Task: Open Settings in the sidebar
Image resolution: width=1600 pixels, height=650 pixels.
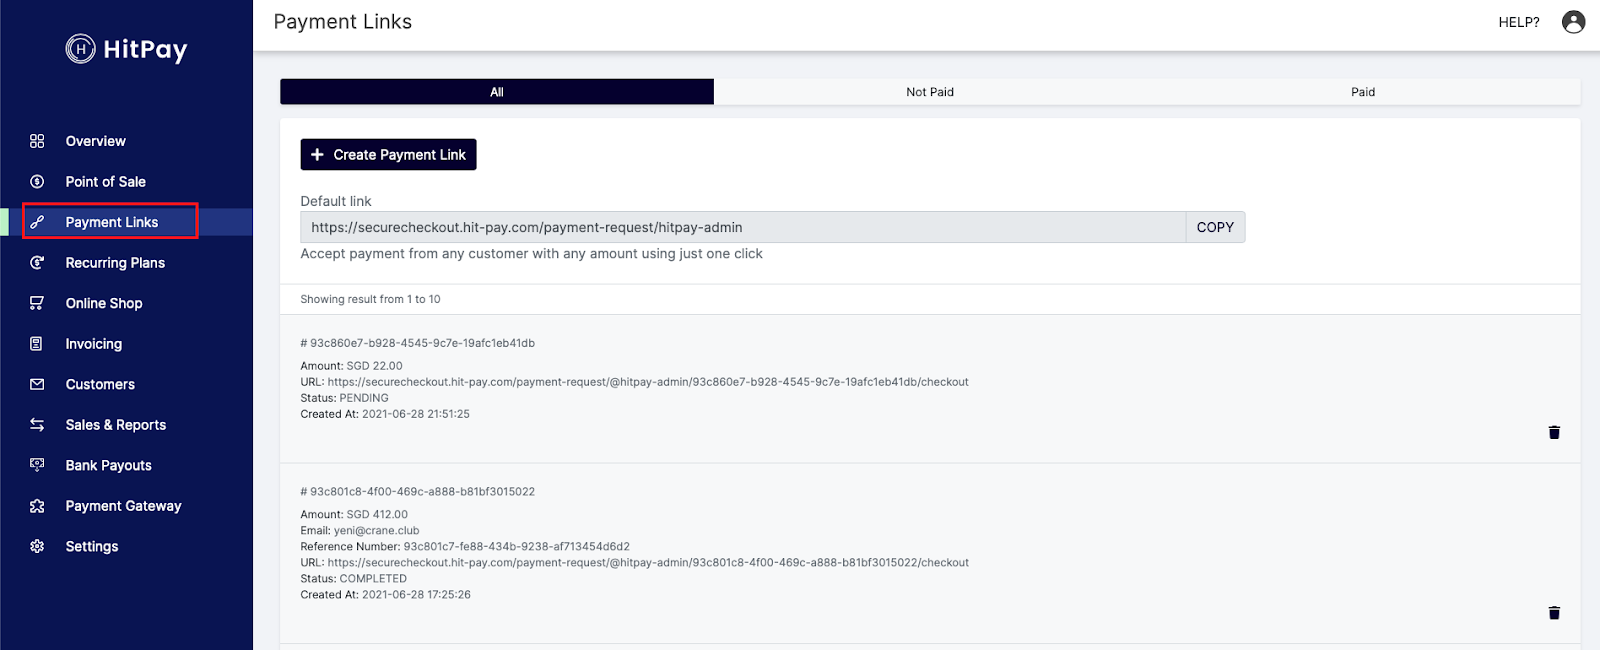Action: 92,546
